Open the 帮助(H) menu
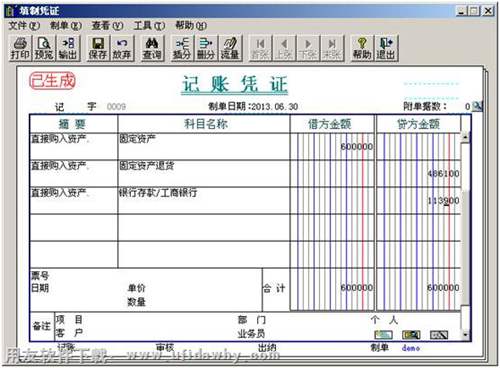The image size is (500, 368). [x=191, y=25]
